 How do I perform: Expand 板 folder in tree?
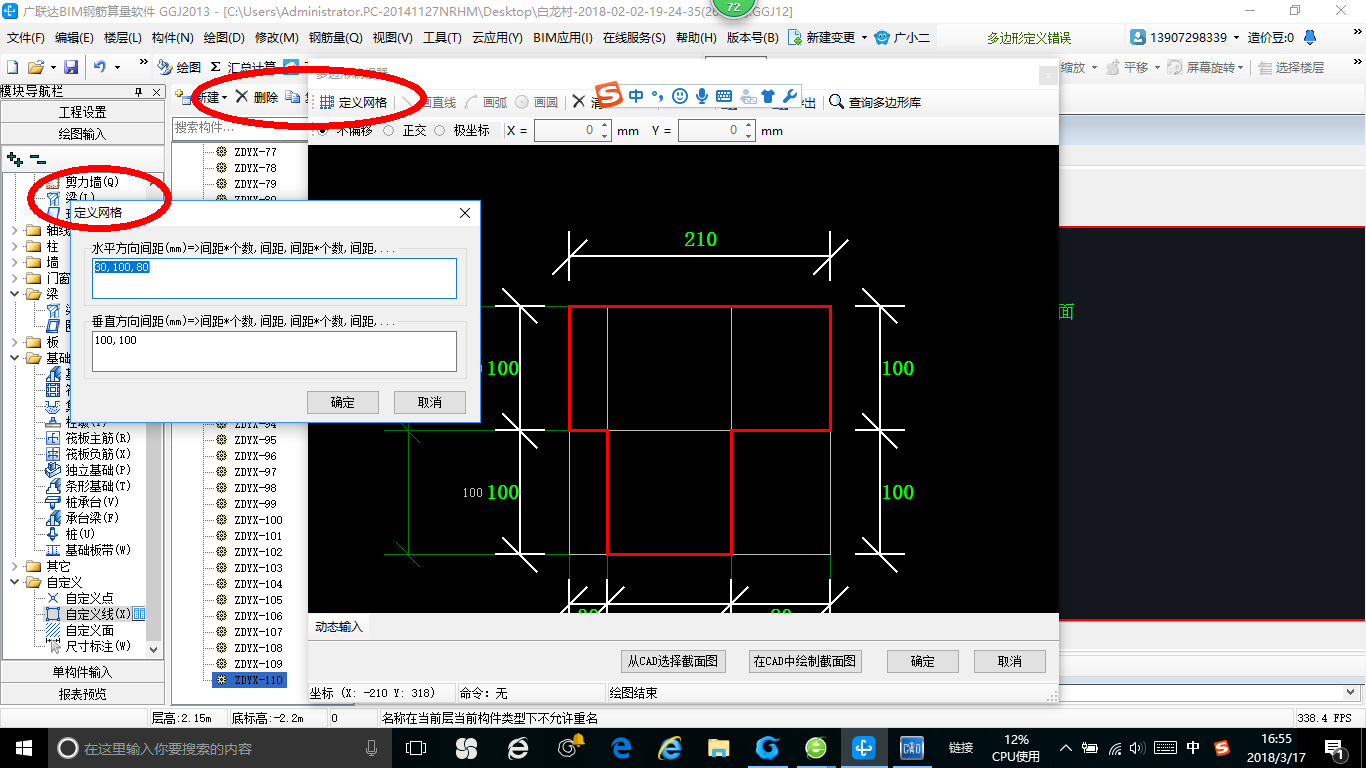[14, 342]
